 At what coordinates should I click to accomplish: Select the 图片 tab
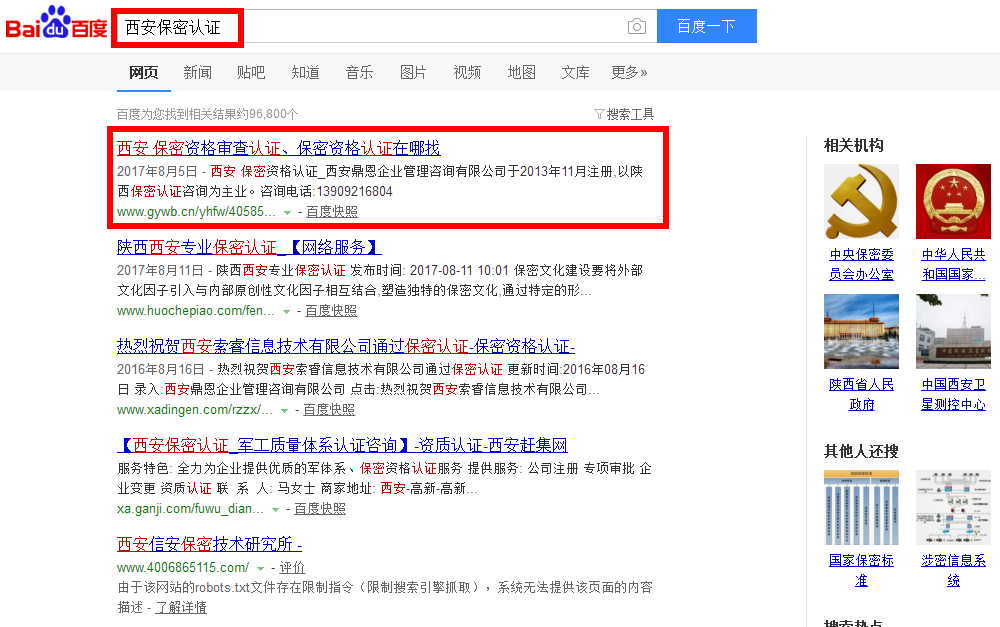tap(413, 73)
